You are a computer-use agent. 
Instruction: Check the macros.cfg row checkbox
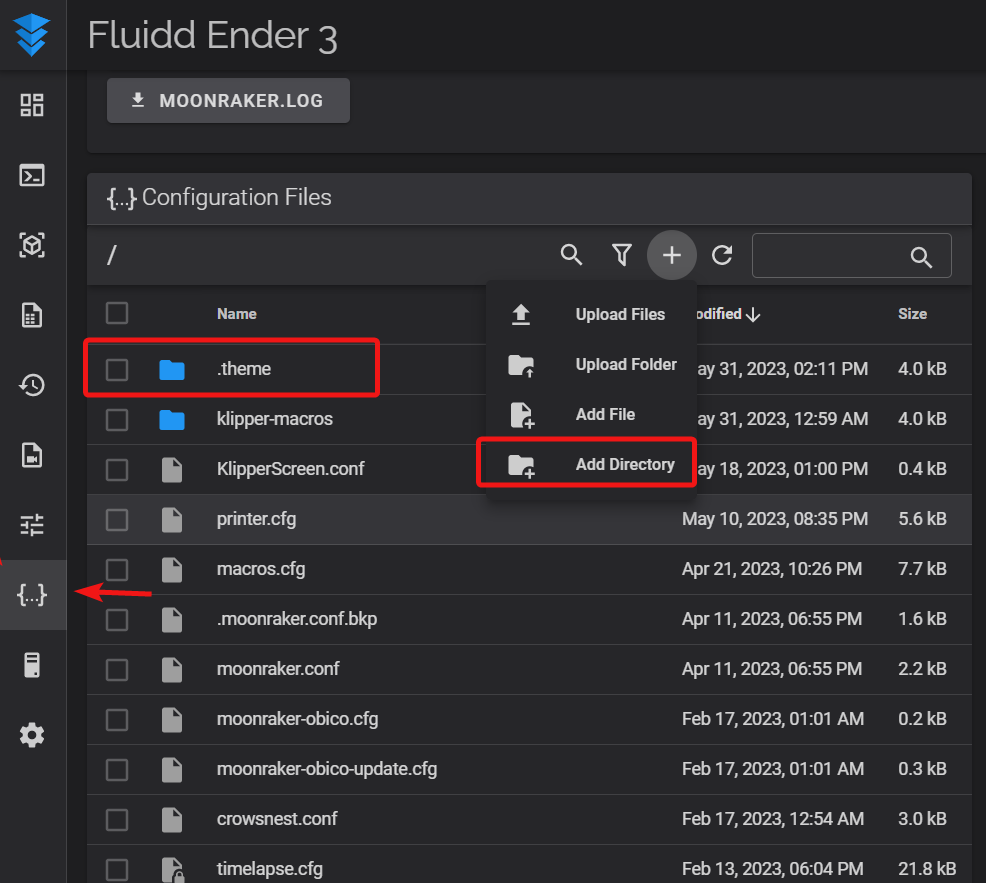(117, 569)
